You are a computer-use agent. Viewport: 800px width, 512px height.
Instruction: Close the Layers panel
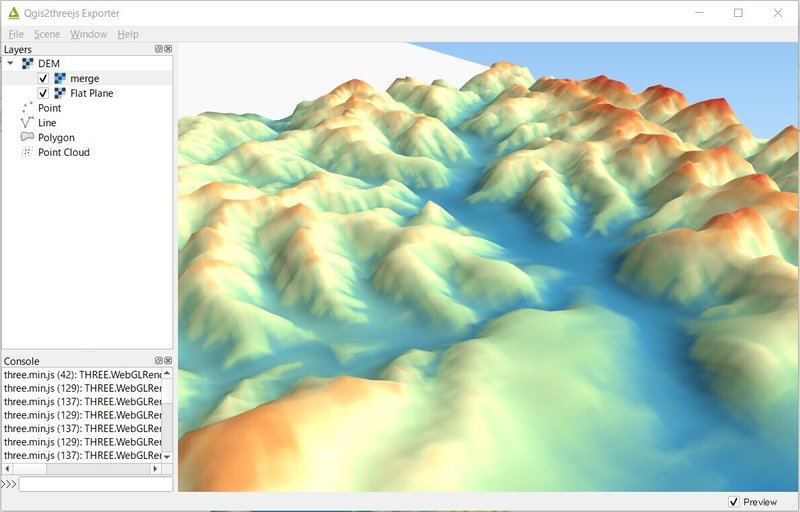(168, 49)
